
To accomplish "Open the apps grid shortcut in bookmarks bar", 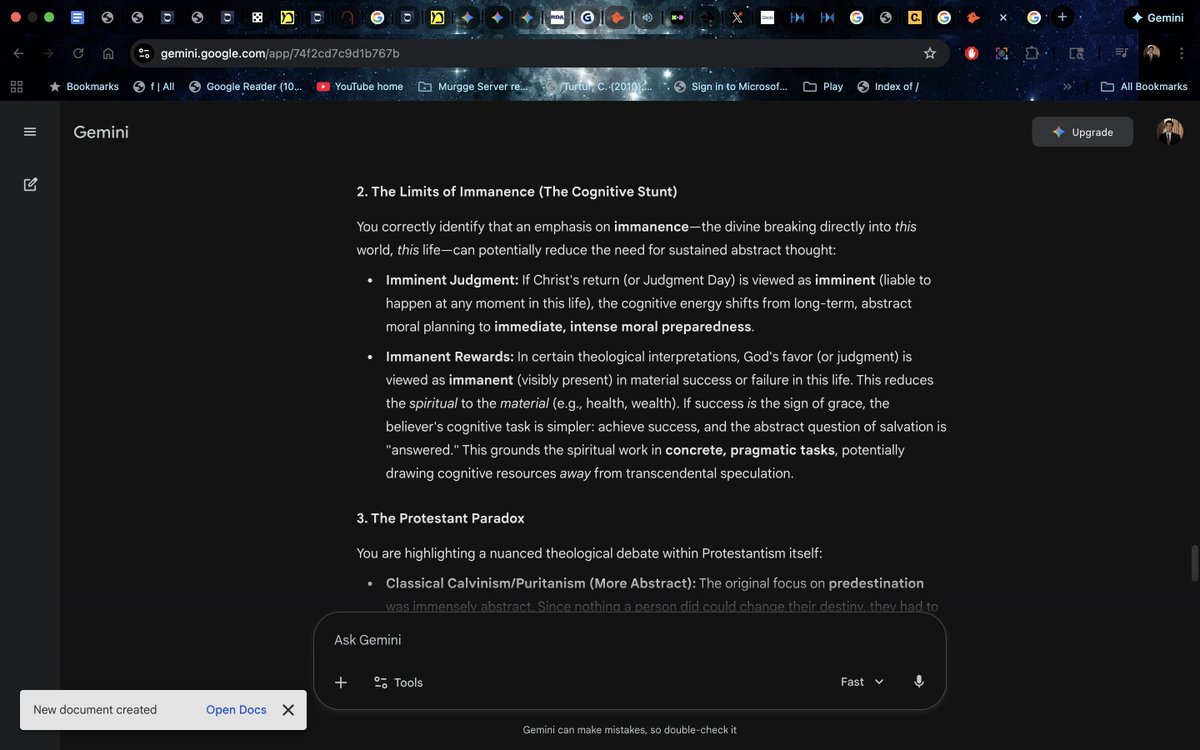I will point(16,87).
